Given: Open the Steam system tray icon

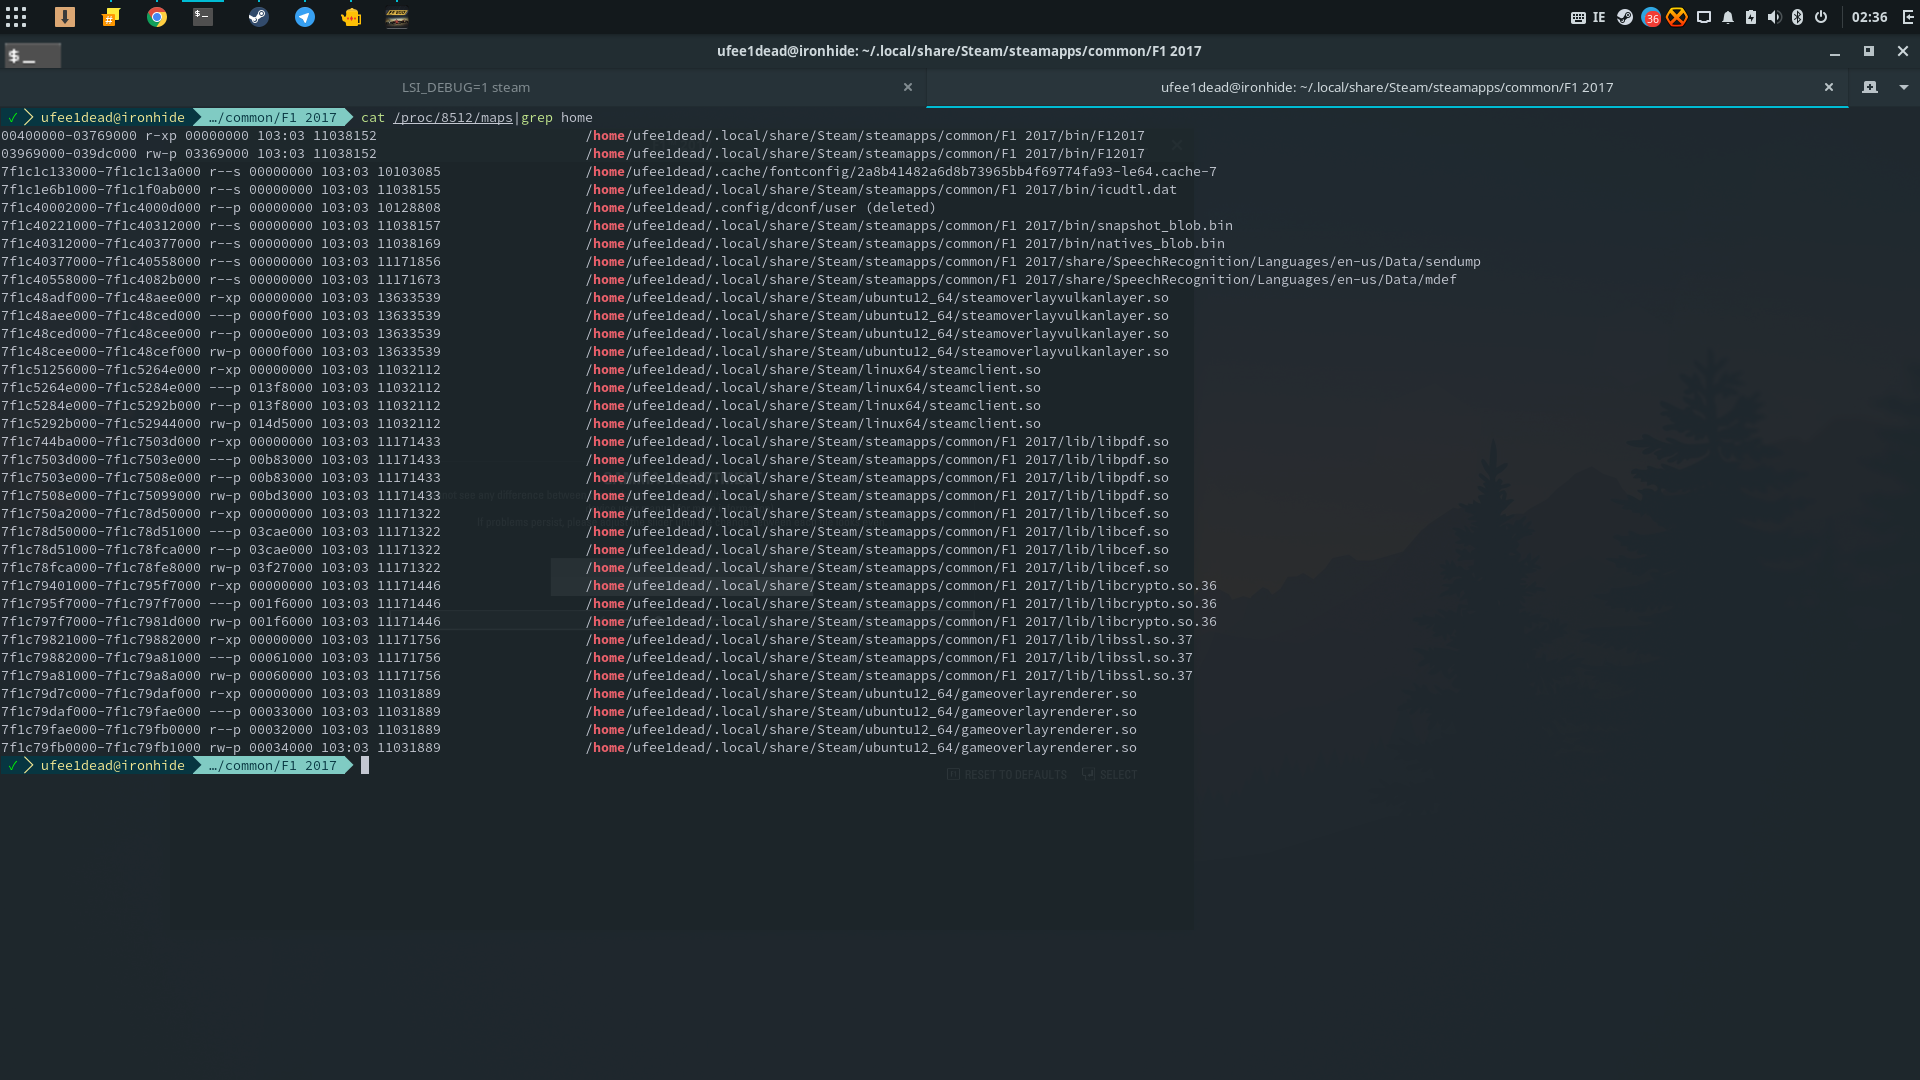Looking at the screenshot, I should click(1625, 17).
